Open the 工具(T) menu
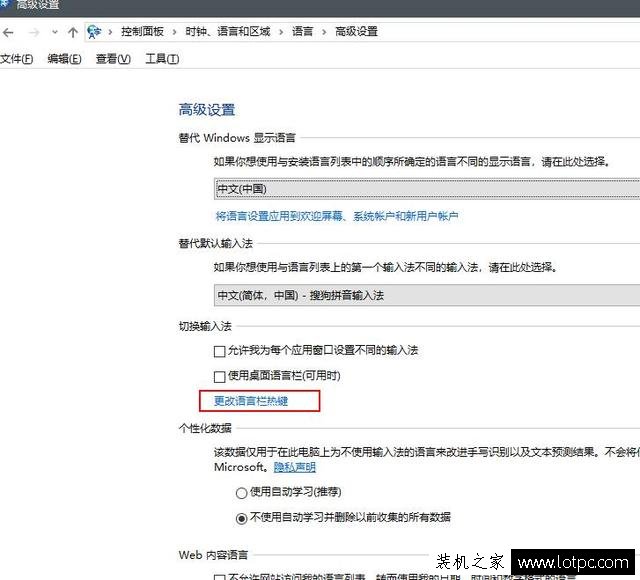640x580 pixels. 162,59
